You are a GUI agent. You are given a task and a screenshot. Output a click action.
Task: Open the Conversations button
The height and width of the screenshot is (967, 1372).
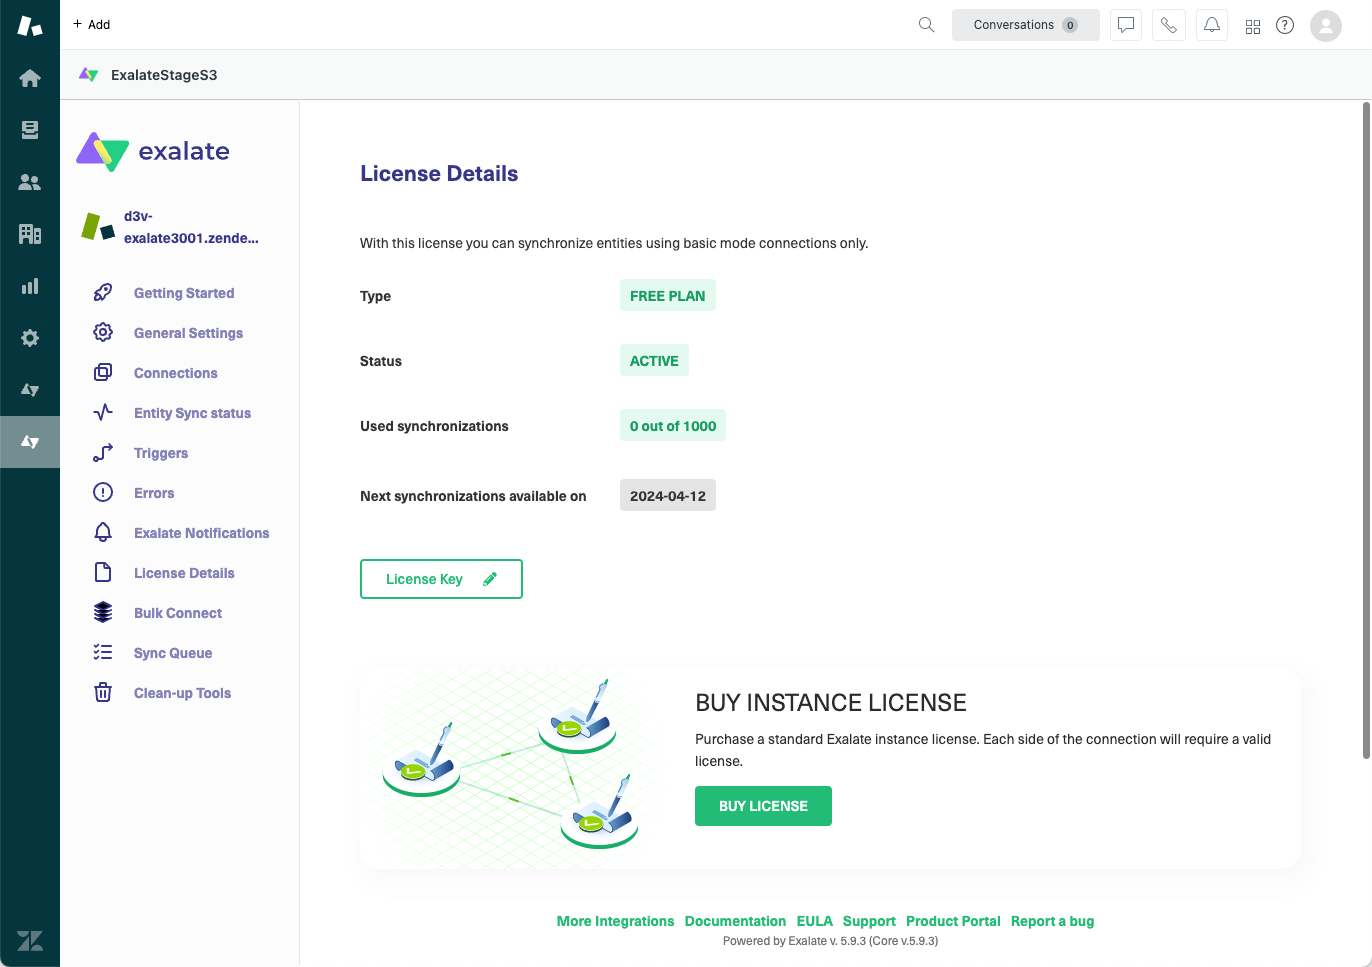click(x=1025, y=25)
